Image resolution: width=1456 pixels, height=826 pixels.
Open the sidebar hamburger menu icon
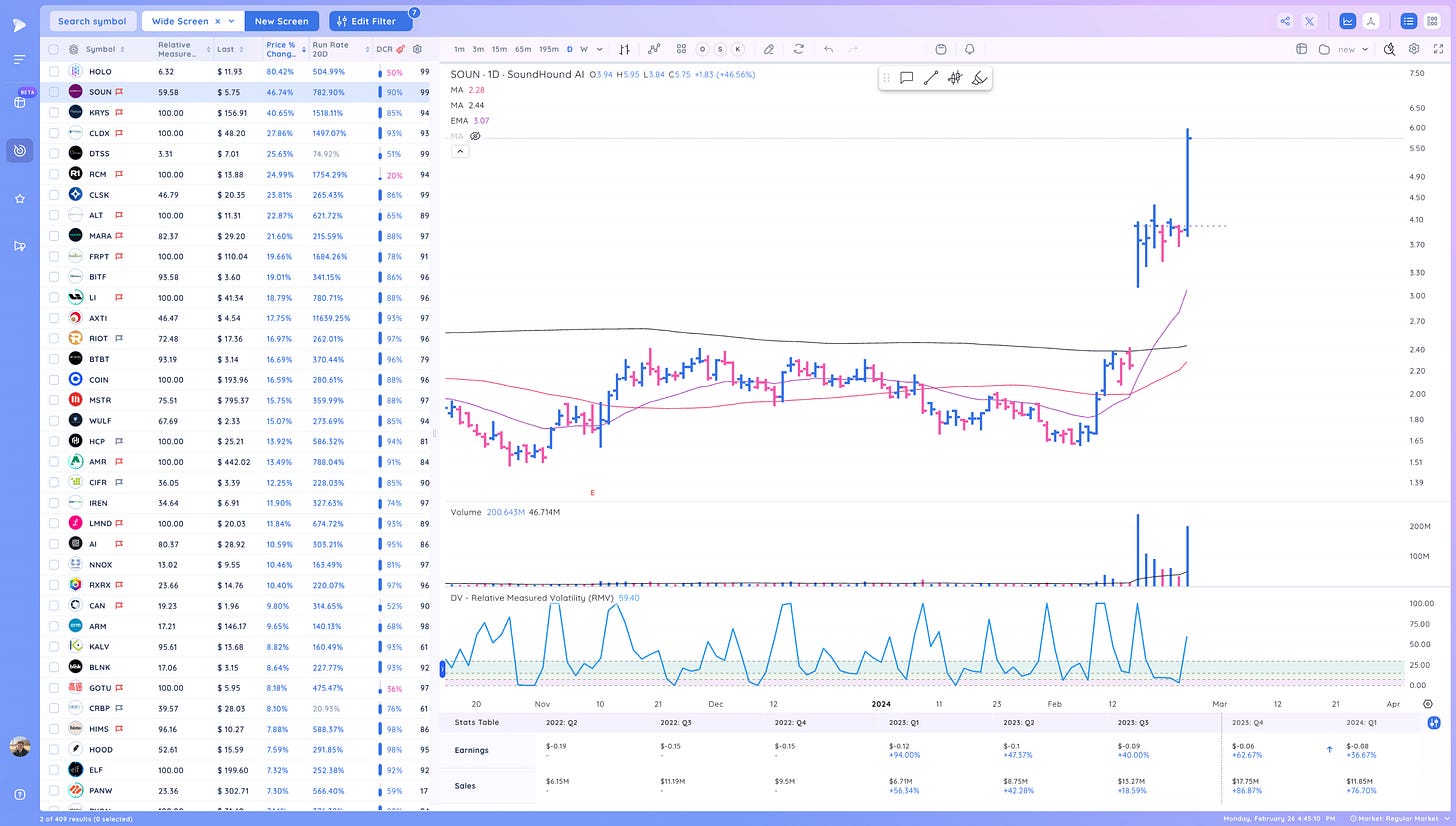click(x=20, y=60)
